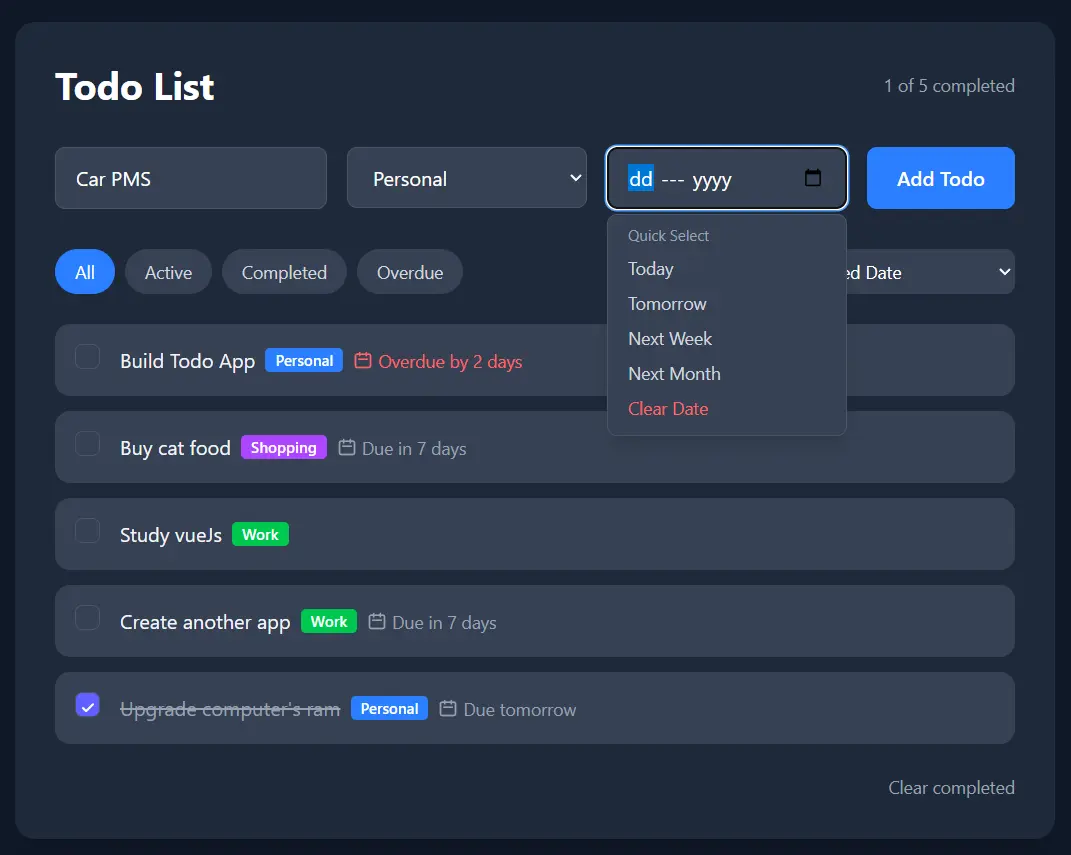Open the Personal category dropdown
1071x855 pixels.
click(467, 178)
